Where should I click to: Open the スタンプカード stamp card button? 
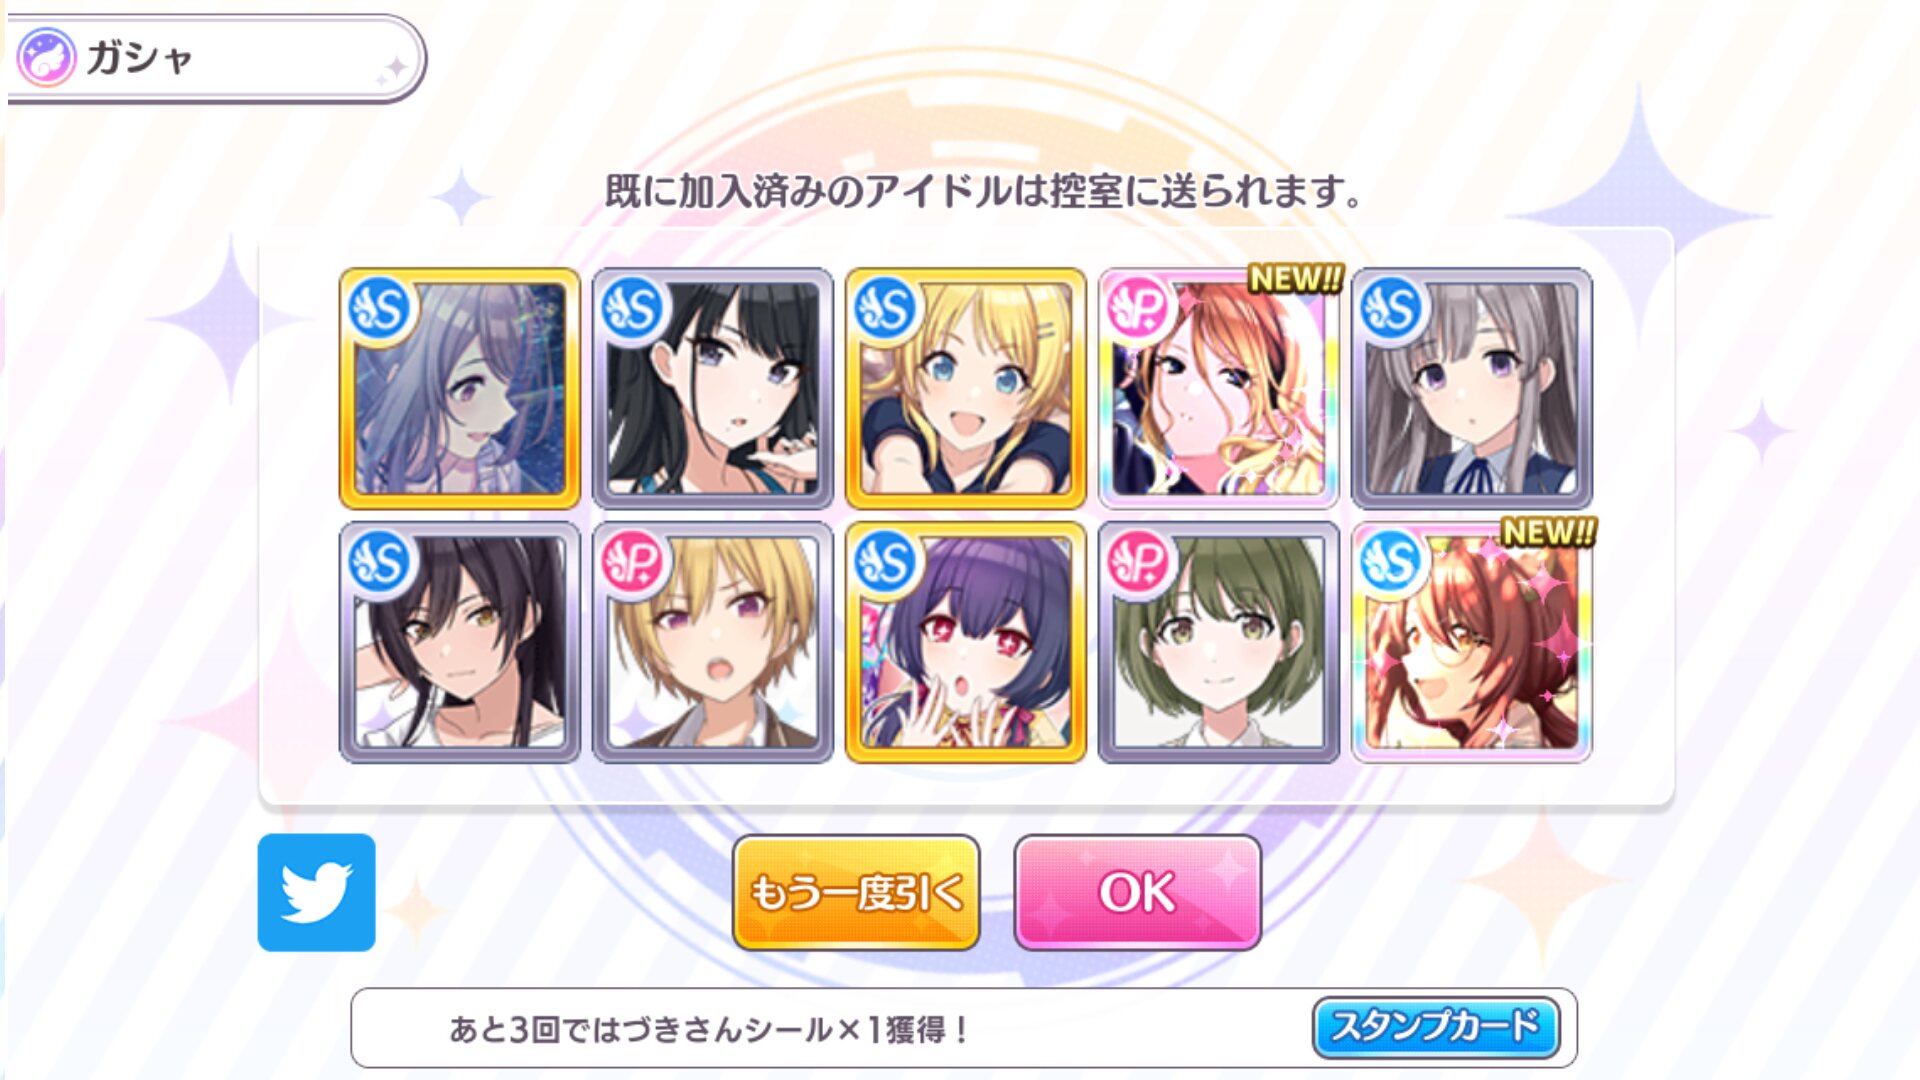click(x=1436, y=1027)
